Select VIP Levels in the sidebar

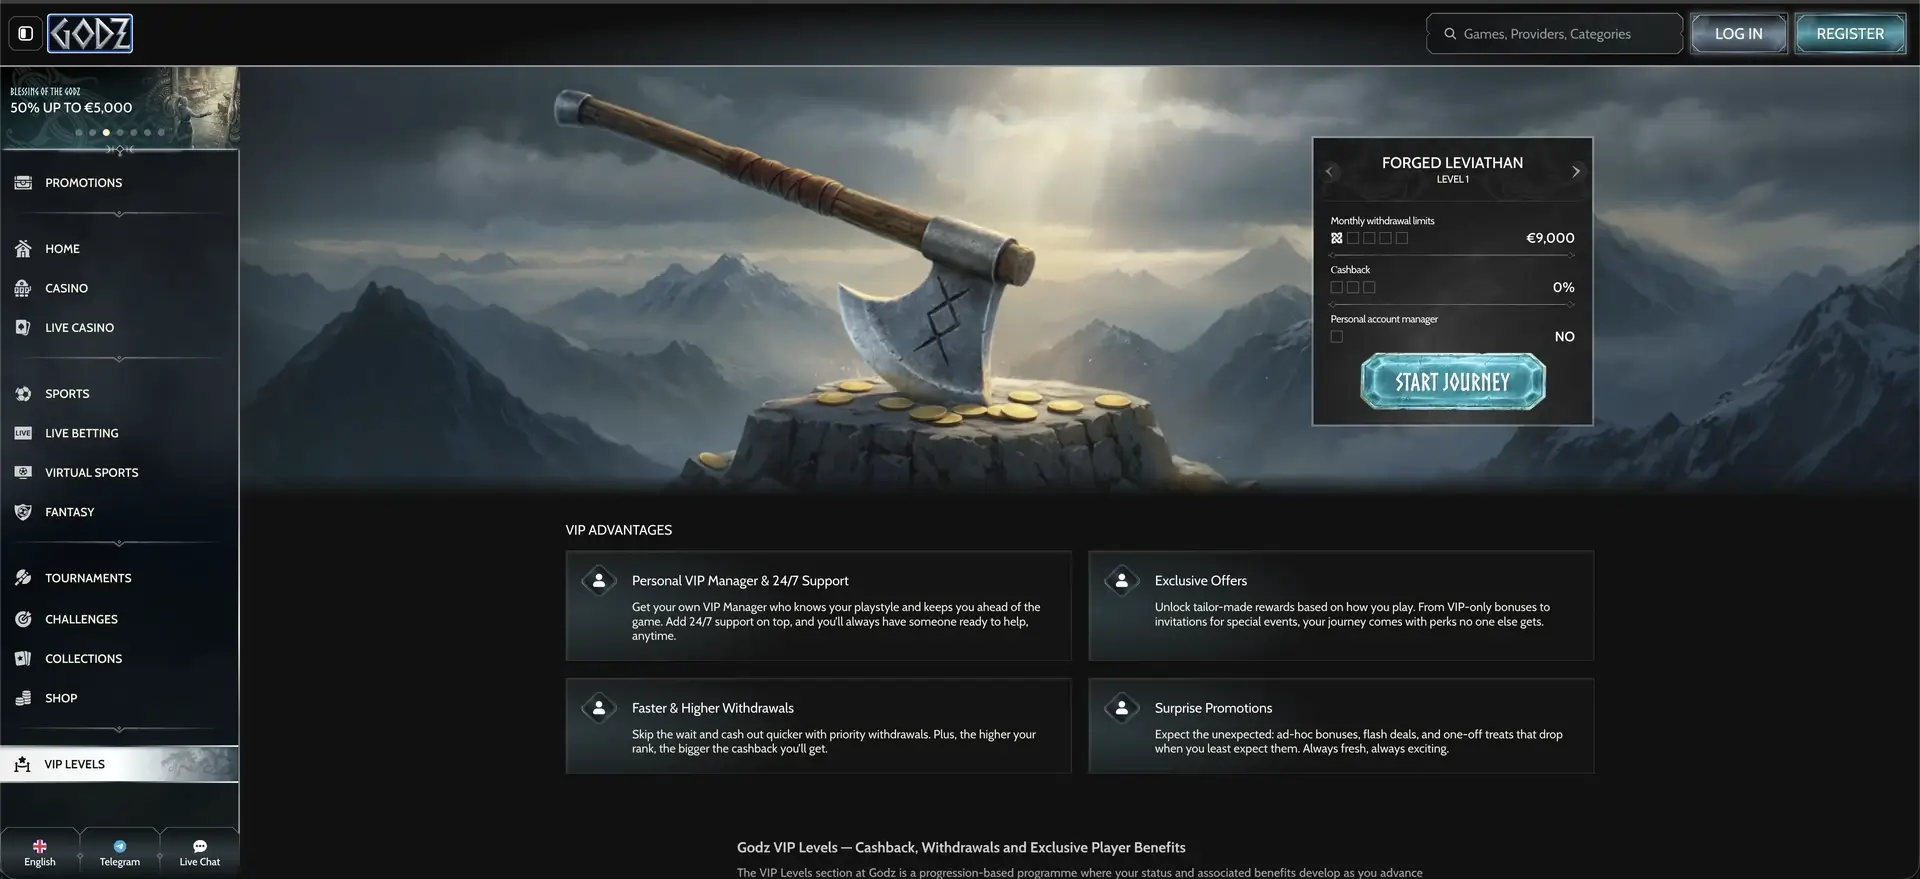[x=119, y=764]
